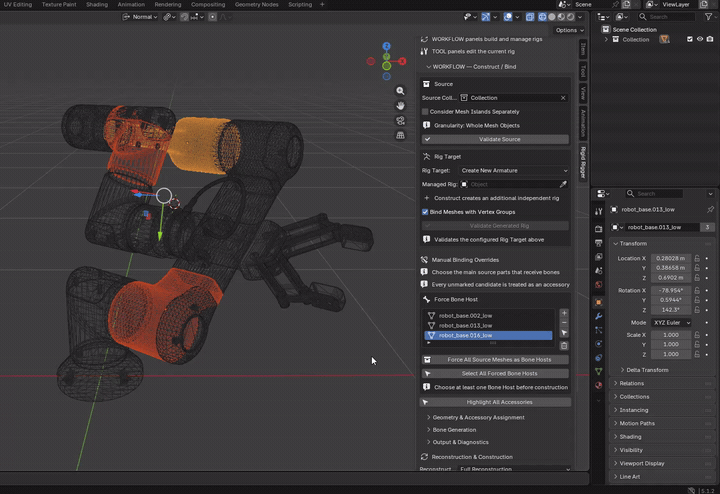Switch to the Shading workspace tab
Image resolution: width=720 pixels, height=494 pixels.
[97, 5]
